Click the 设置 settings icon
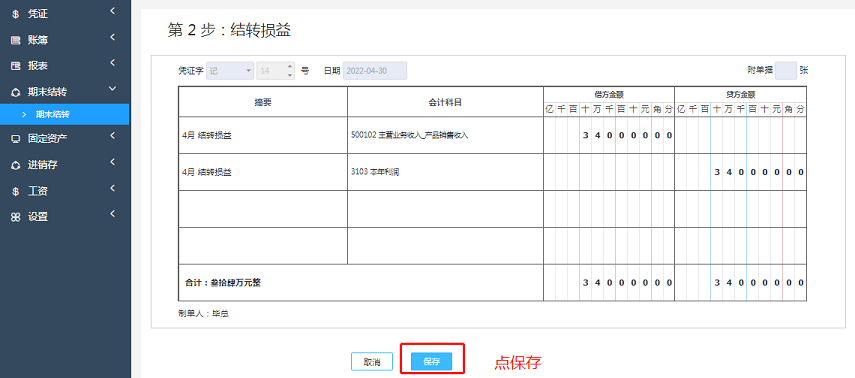 point(15,217)
